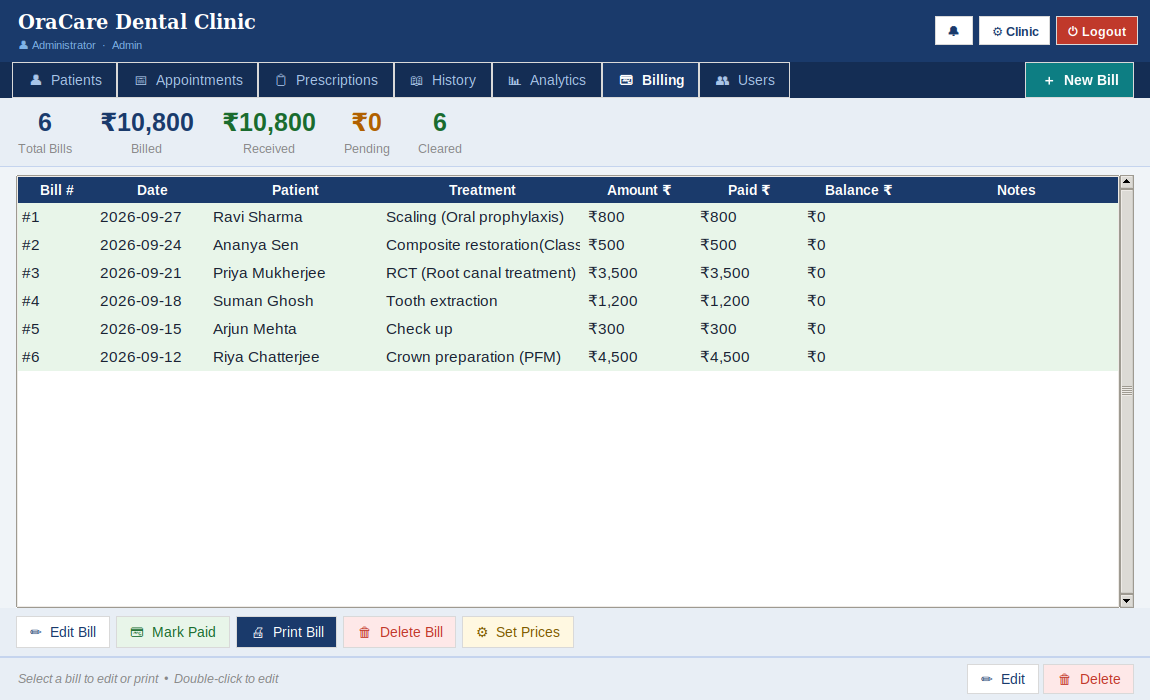
Task: Click the Pending ₹0 stat
Action: pos(367,133)
